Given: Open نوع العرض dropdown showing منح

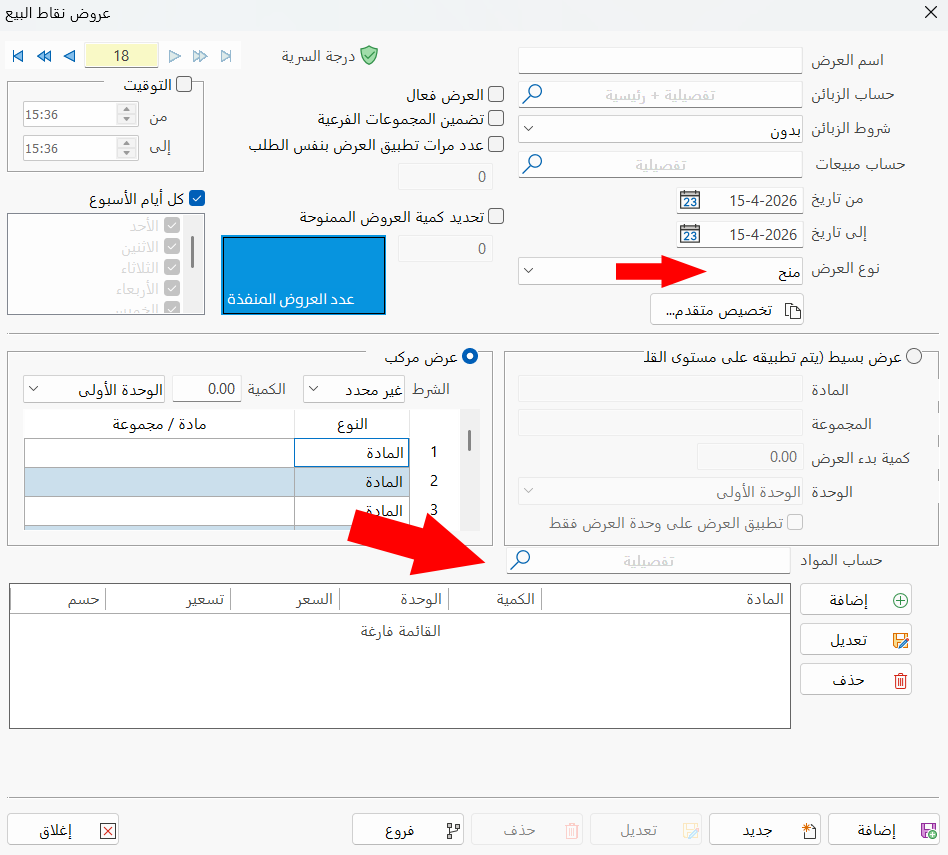Looking at the screenshot, I should (660, 271).
